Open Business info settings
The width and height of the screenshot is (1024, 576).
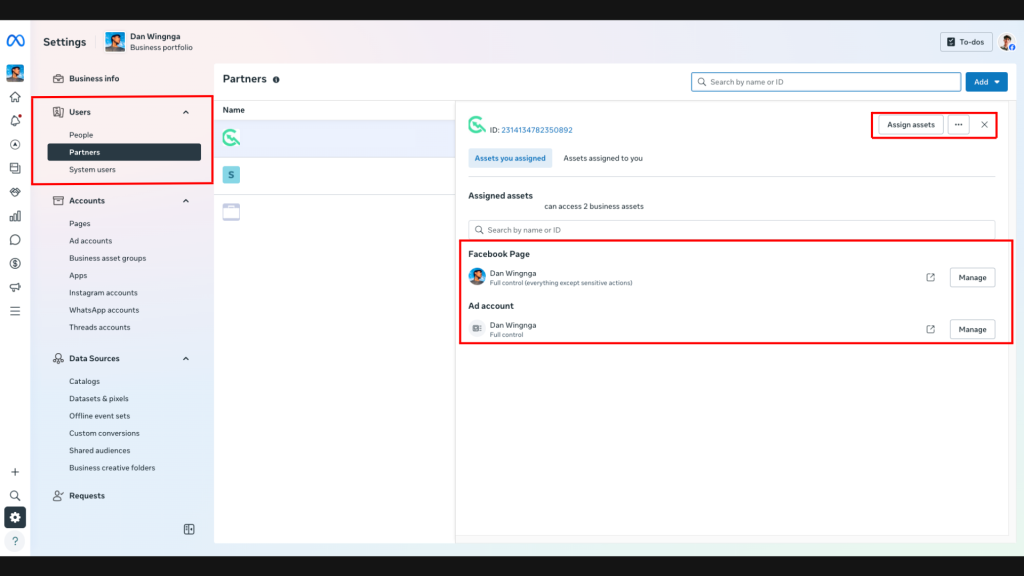click(94, 78)
